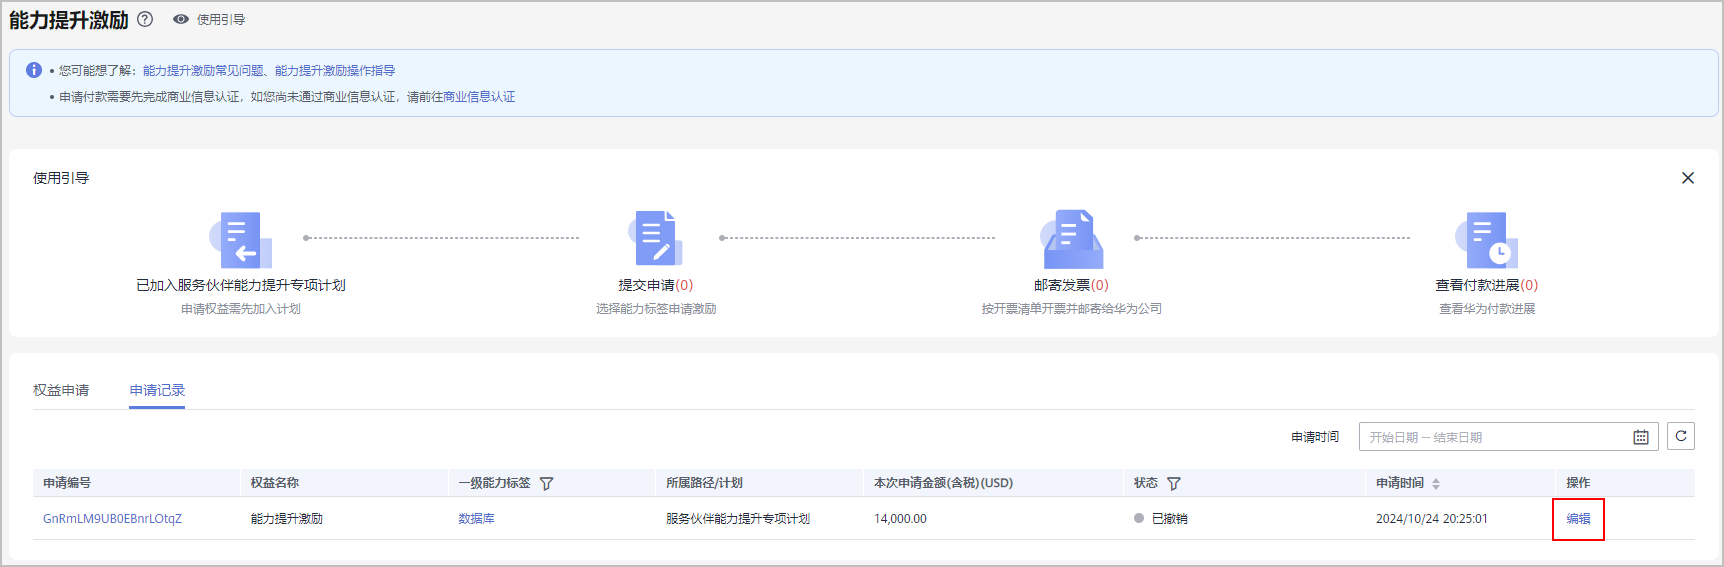Refresh the application records list

pos(1681,436)
